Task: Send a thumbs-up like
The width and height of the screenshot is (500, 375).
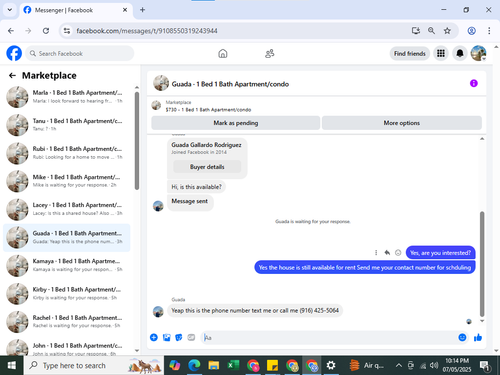Action: pos(478,337)
